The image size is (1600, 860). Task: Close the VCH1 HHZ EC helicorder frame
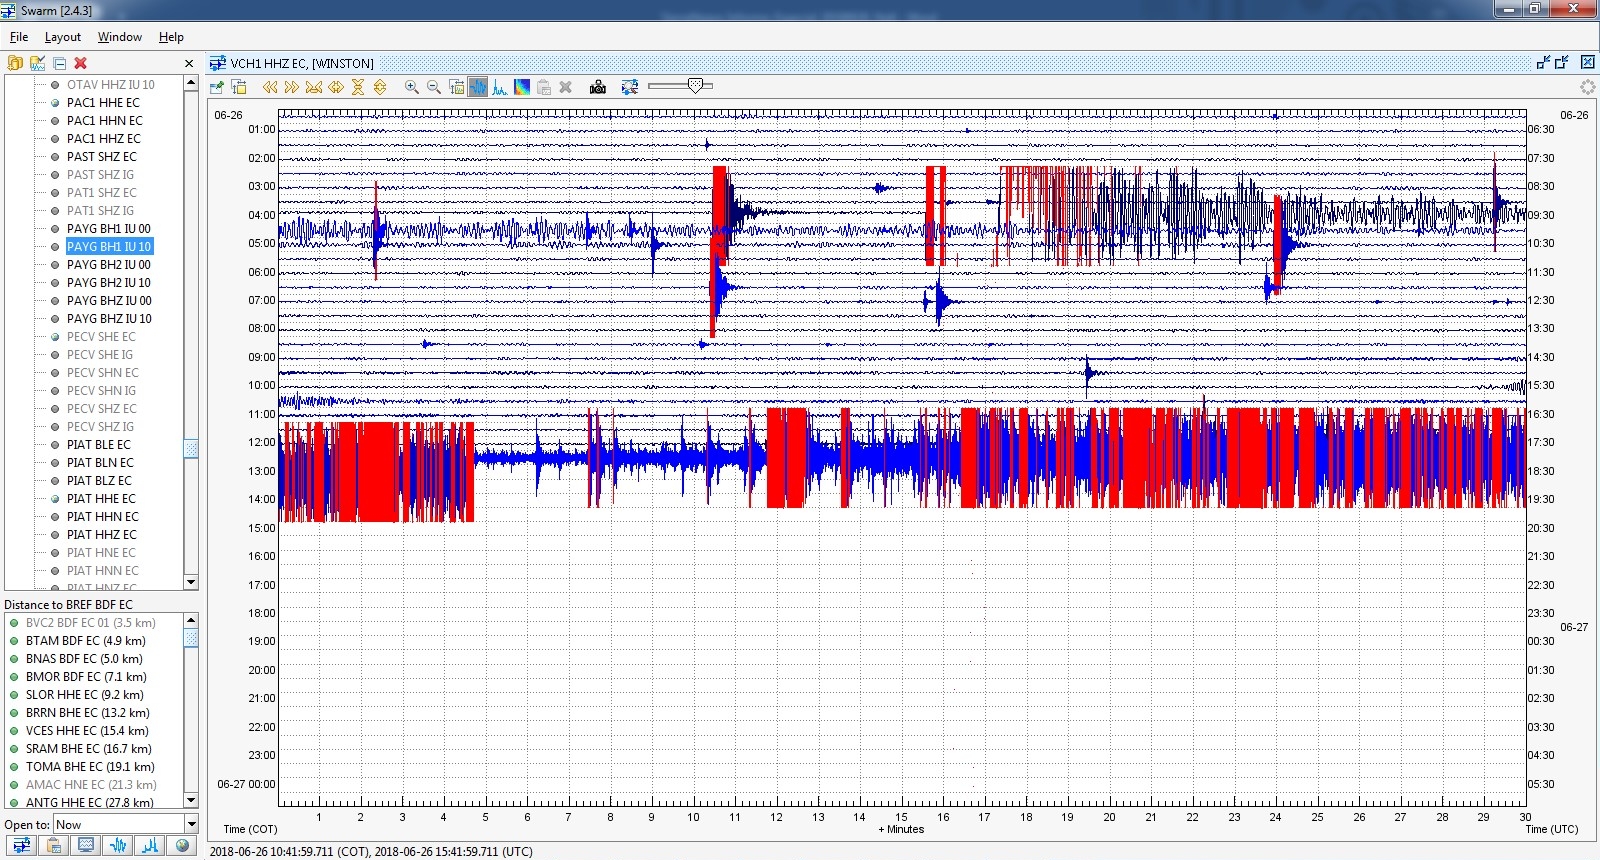point(1587,62)
